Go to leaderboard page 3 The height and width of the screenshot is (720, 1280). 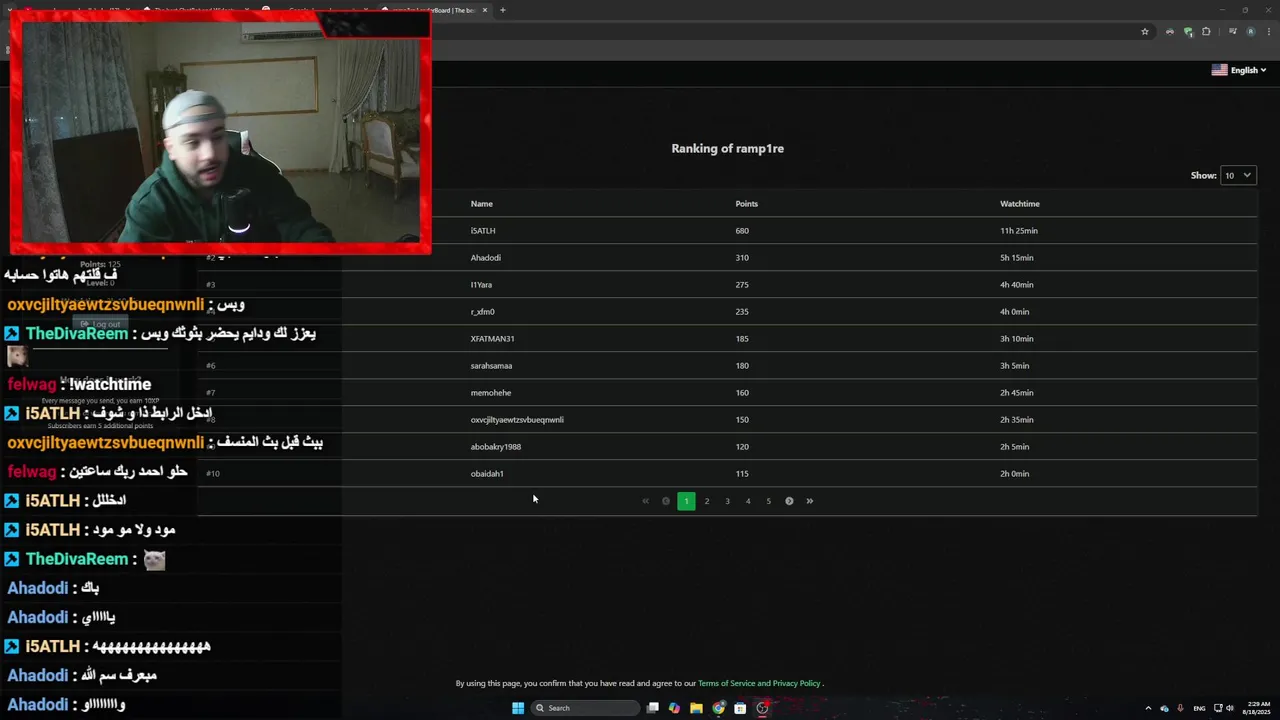[727, 501]
